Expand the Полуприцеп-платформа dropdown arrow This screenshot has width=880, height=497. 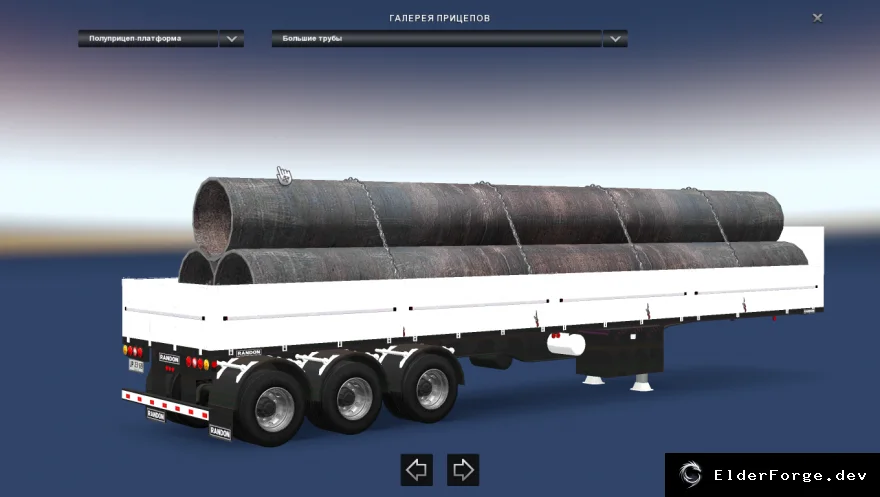pos(231,39)
